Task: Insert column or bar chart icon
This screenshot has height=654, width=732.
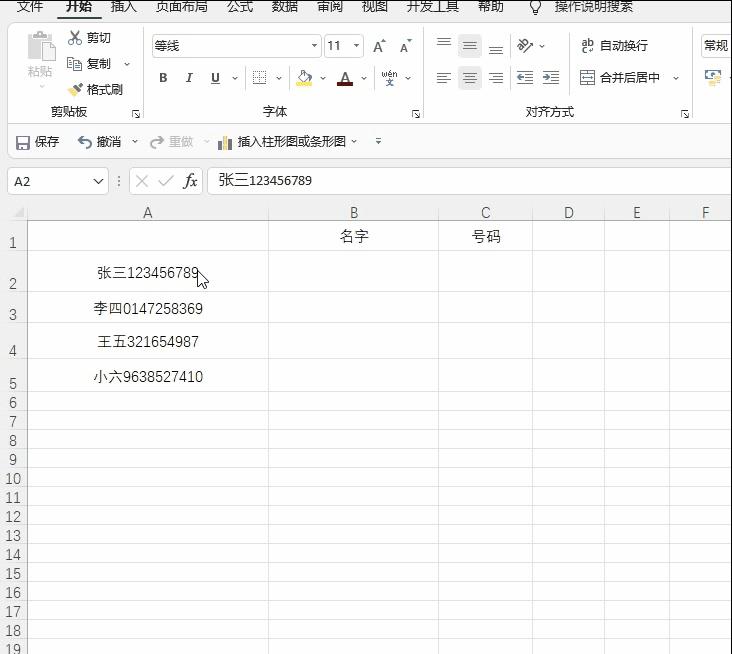Action: 225,142
